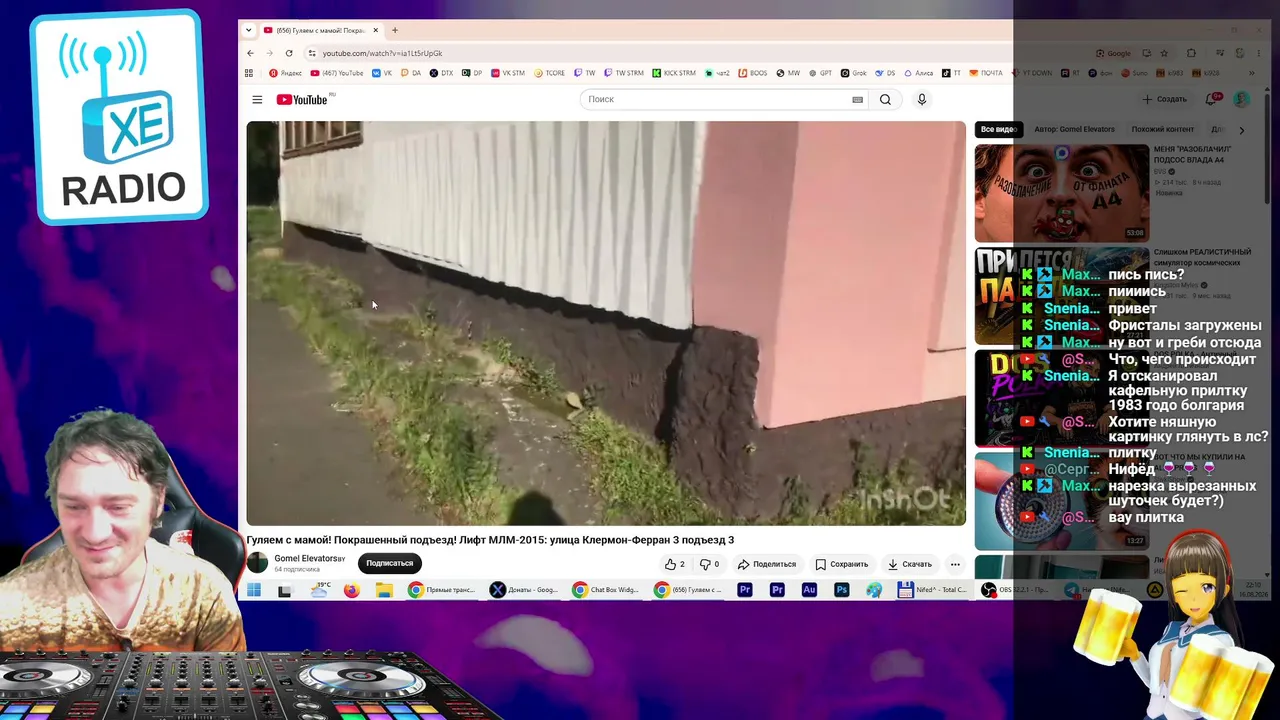Reload the page with refresh icon

click(289, 53)
